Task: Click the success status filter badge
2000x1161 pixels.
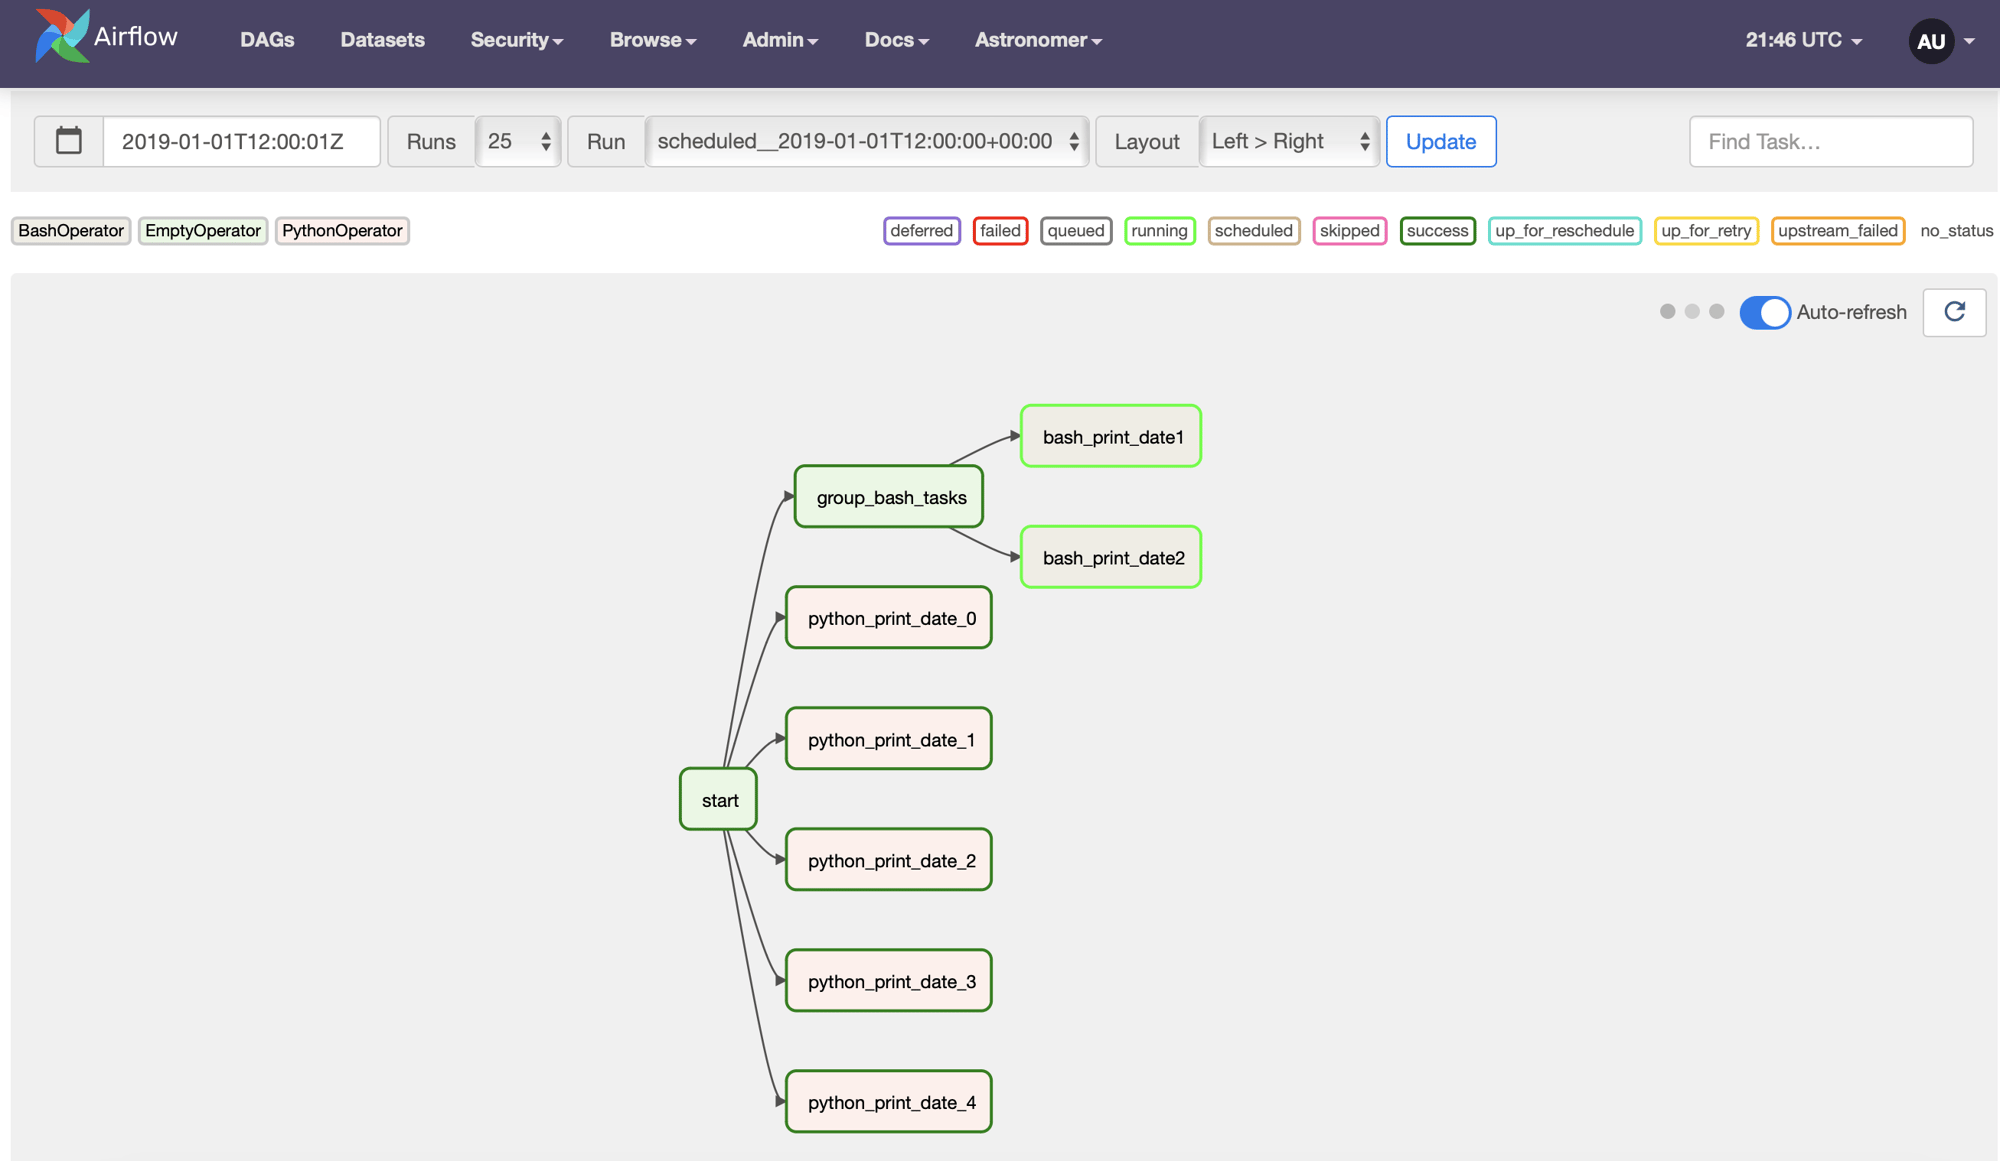Action: pos(1437,231)
